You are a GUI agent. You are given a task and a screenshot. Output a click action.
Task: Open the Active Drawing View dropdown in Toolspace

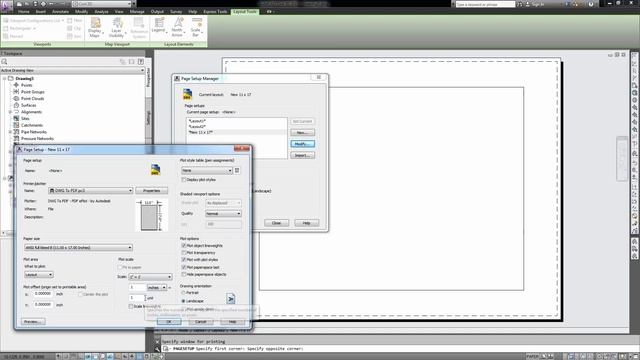tap(73, 71)
